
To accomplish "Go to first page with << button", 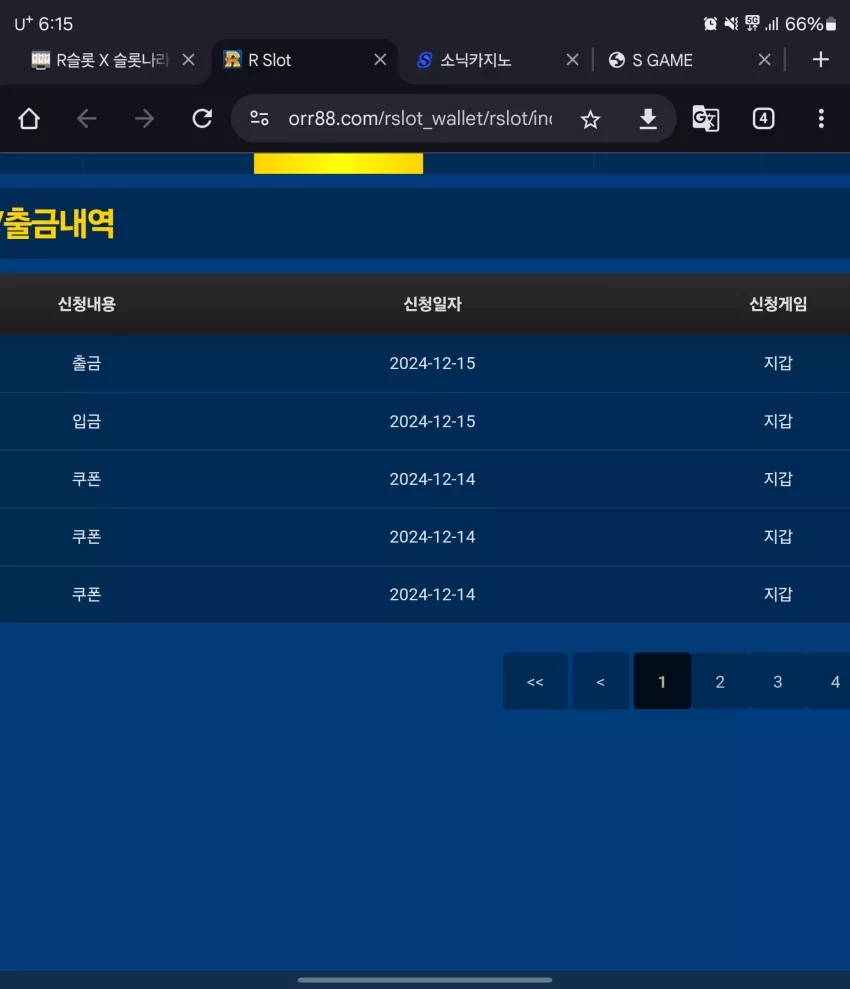I will [x=535, y=681].
